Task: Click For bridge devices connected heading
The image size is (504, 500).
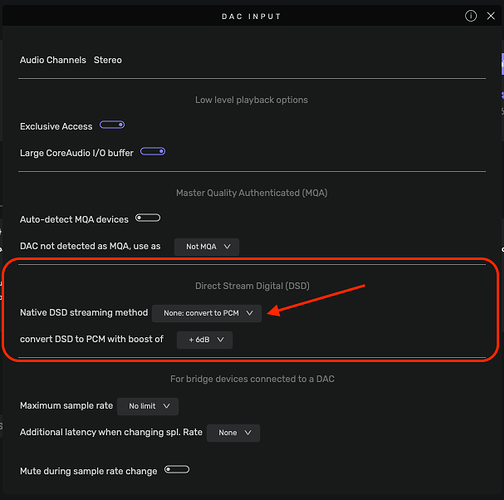Action: coord(252,379)
